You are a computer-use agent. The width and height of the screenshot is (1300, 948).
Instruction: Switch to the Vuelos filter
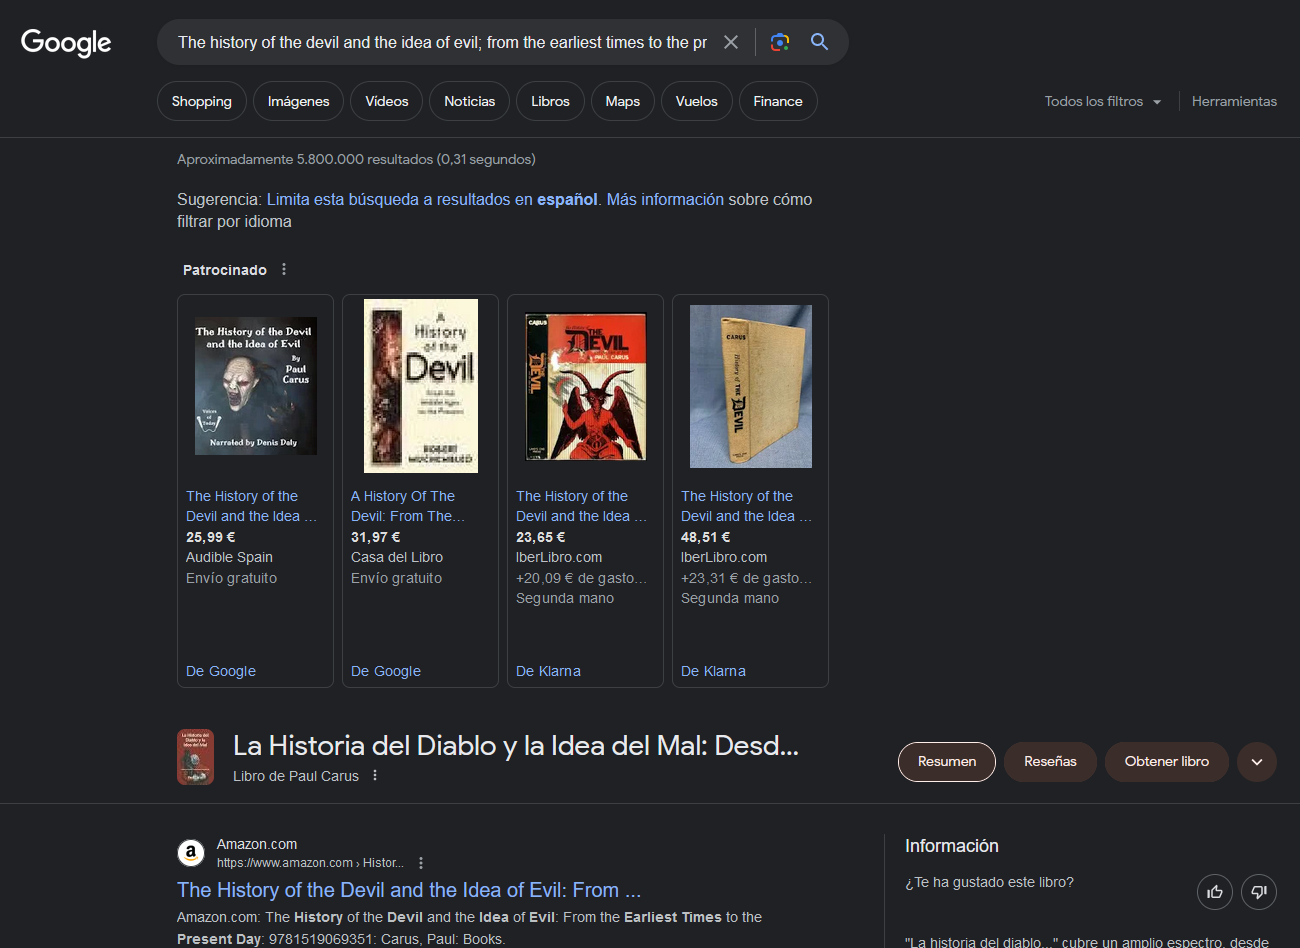(697, 101)
